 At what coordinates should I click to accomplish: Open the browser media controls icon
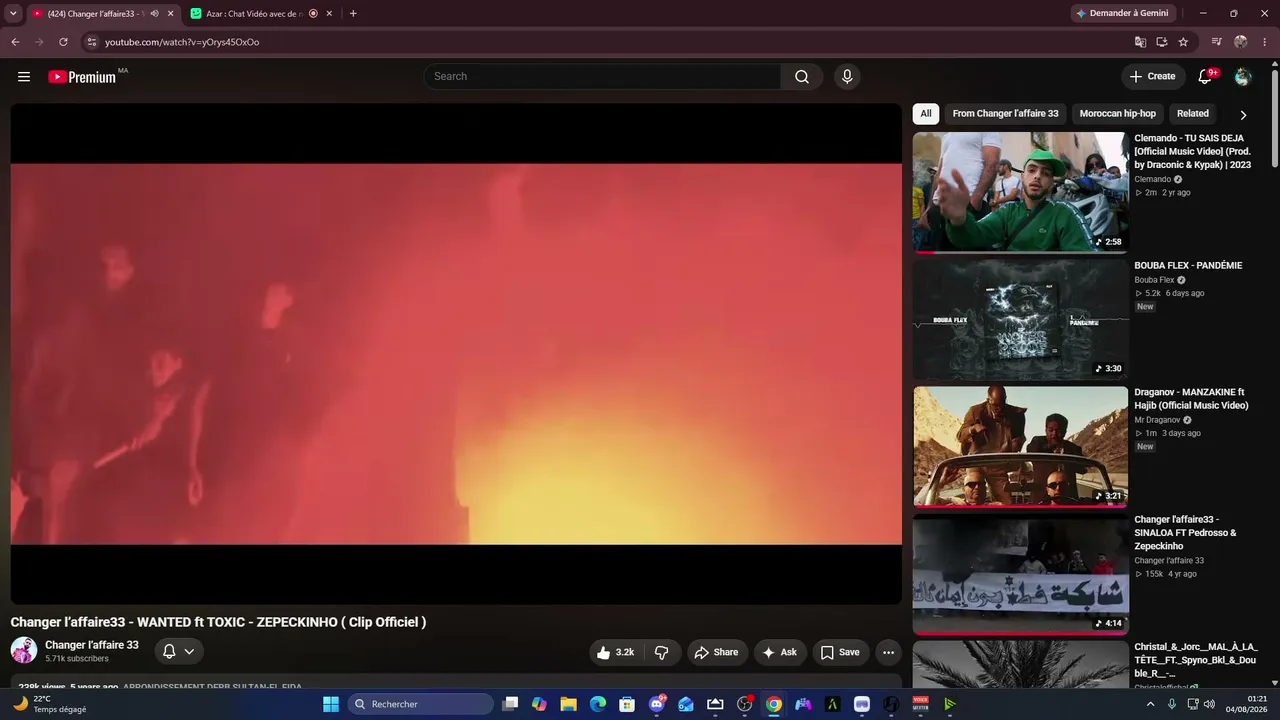[x=1217, y=42]
